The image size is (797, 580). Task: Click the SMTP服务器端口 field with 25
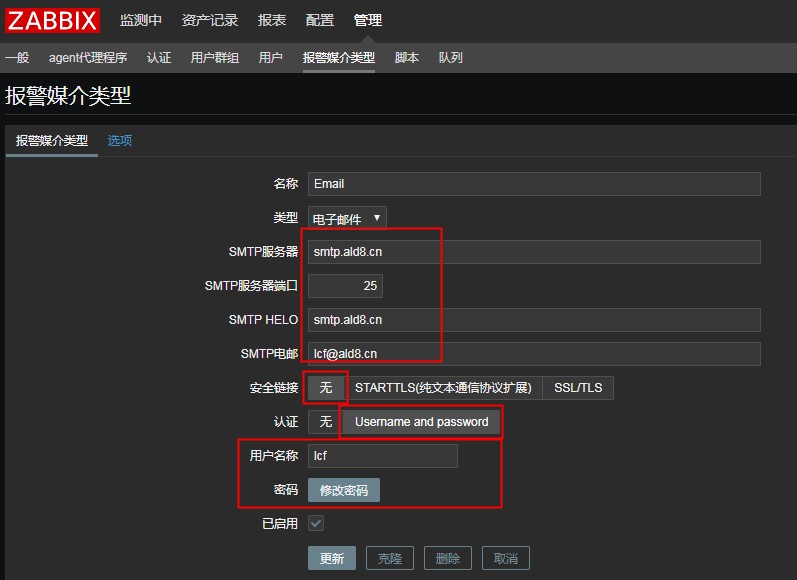click(345, 286)
